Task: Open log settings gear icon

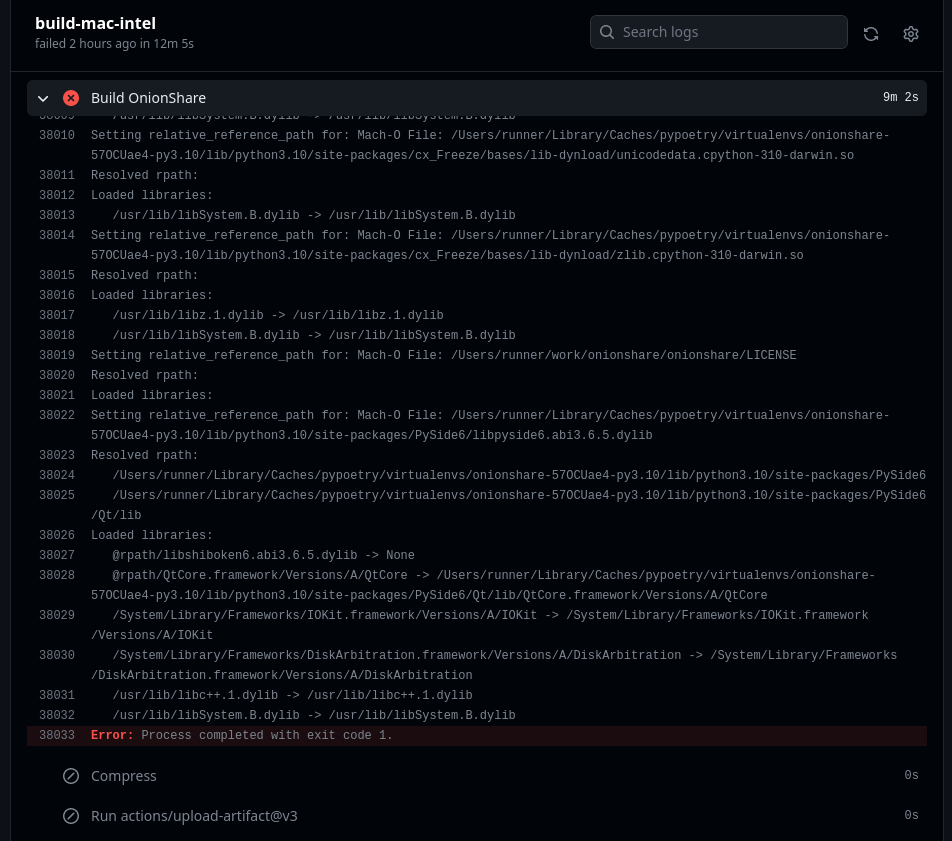Action: point(910,34)
